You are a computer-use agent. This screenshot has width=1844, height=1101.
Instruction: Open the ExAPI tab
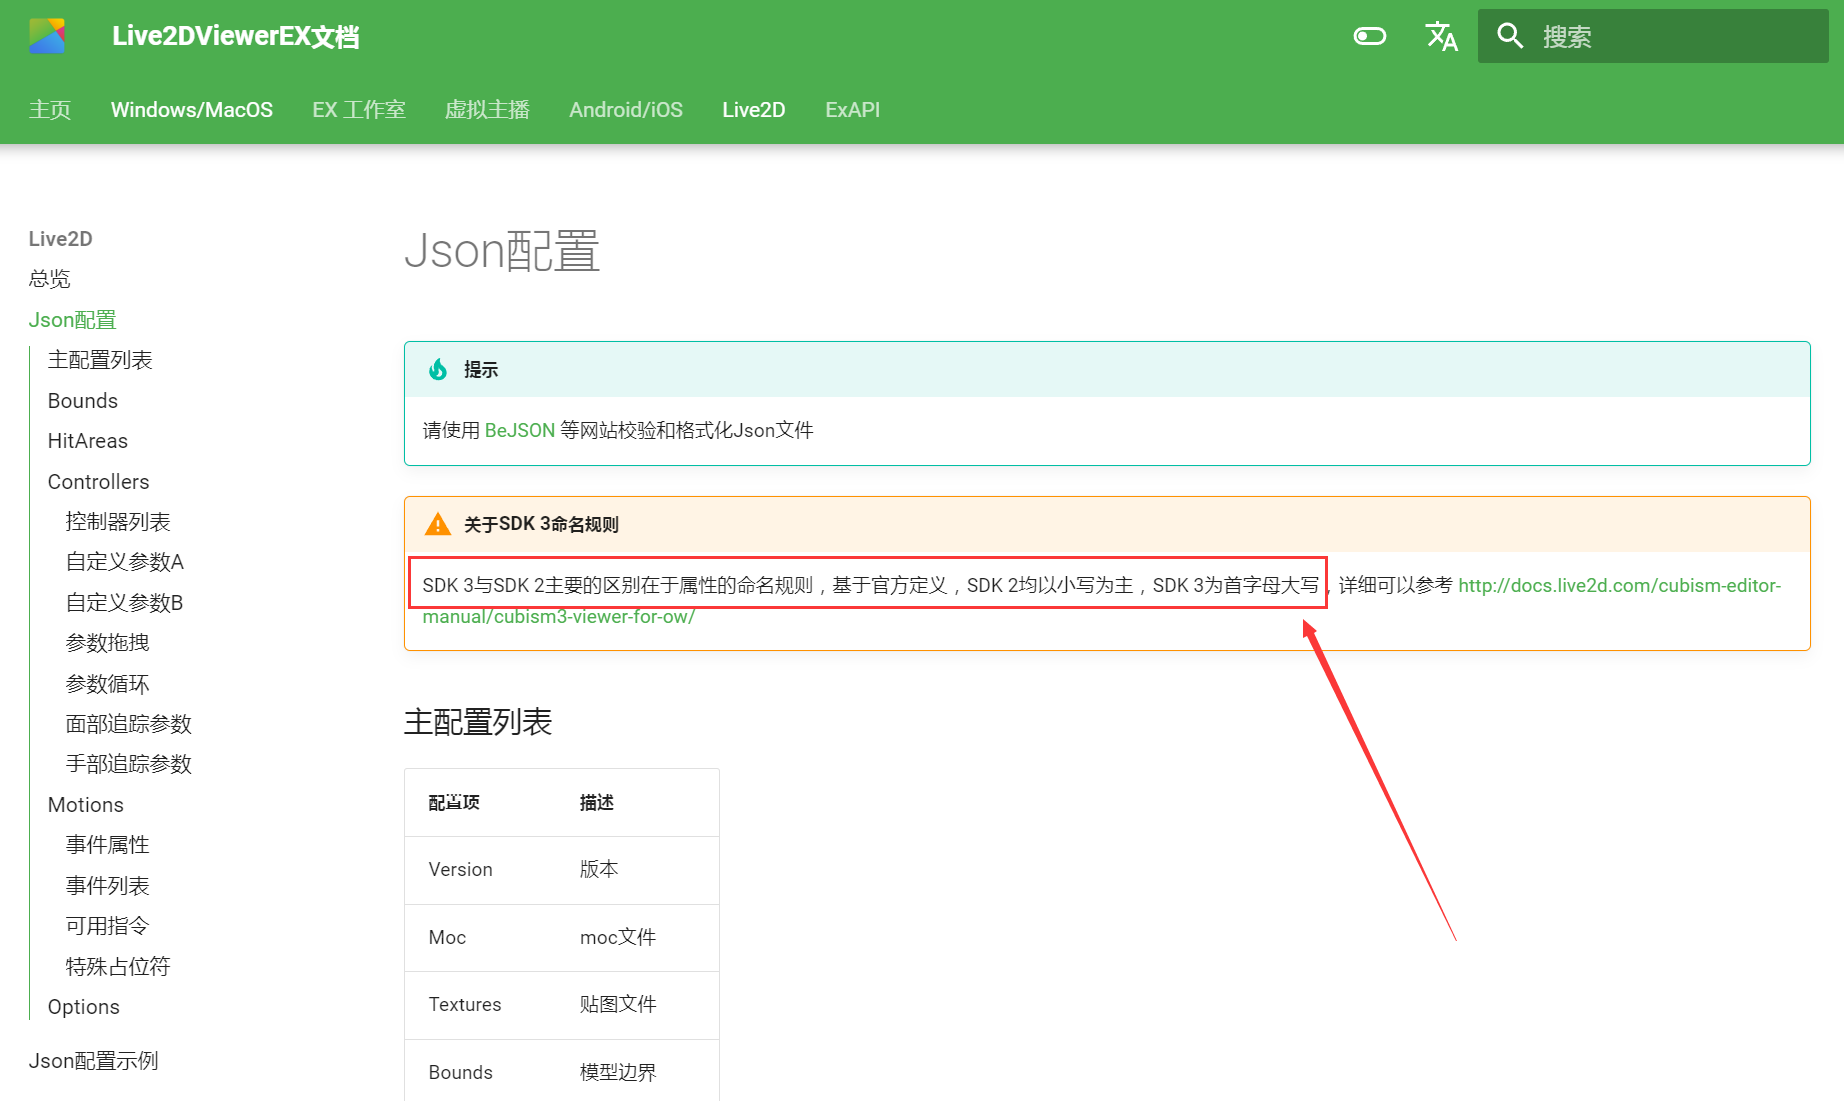tap(853, 110)
